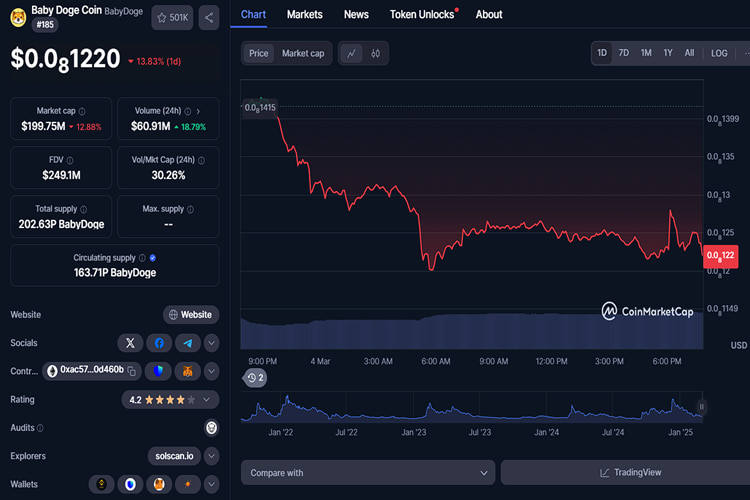The image size is (750, 500).
Task: Click Vol/Mkt Cap (24h) info icon
Action: pyautogui.click(x=201, y=160)
